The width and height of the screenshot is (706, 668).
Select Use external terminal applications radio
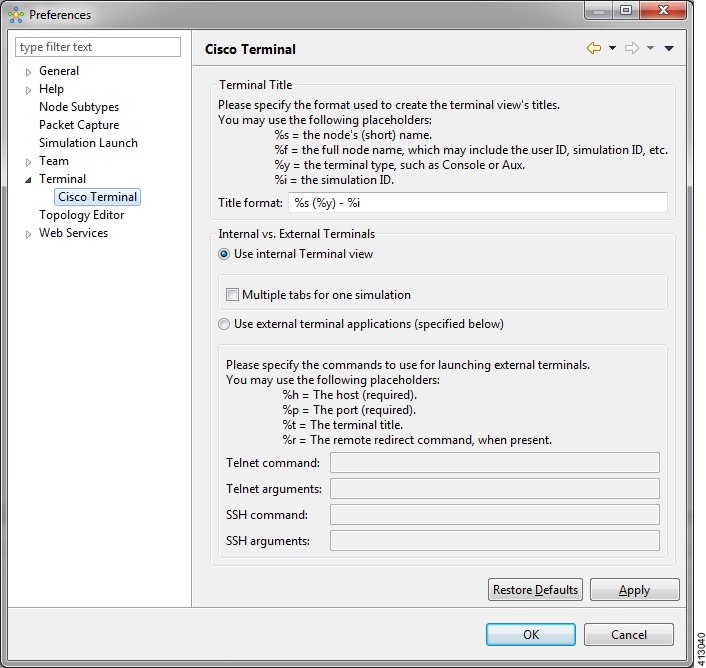point(224,324)
